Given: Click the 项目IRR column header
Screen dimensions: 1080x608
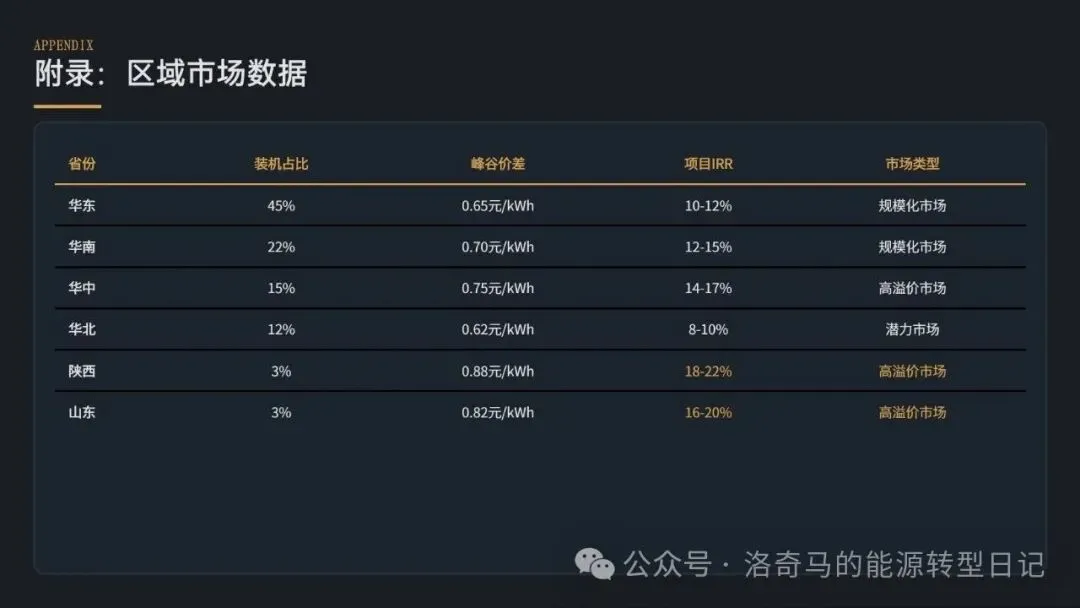Looking at the screenshot, I should pos(708,164).
